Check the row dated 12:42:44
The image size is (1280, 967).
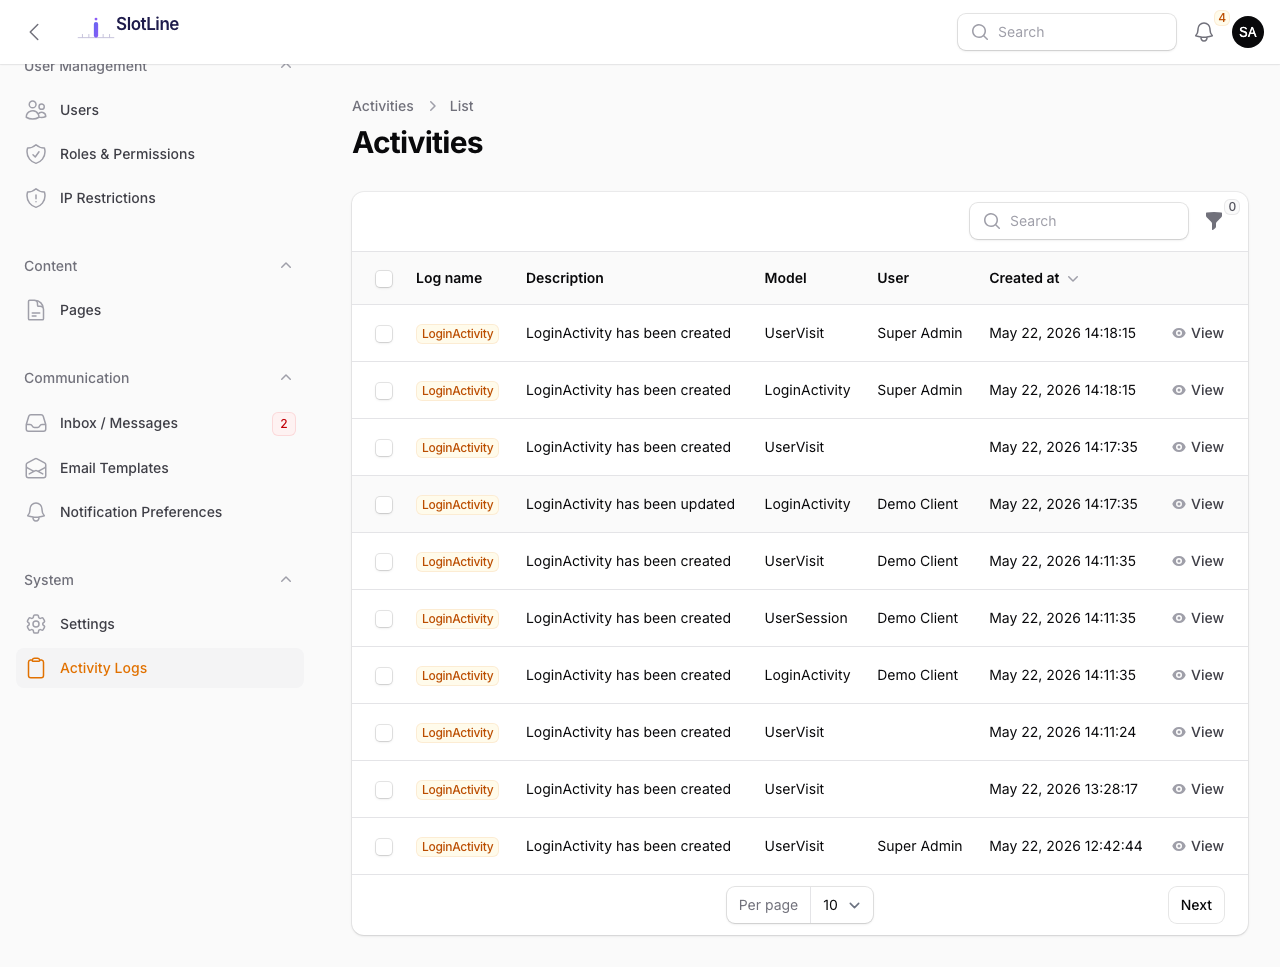point(384,846)
